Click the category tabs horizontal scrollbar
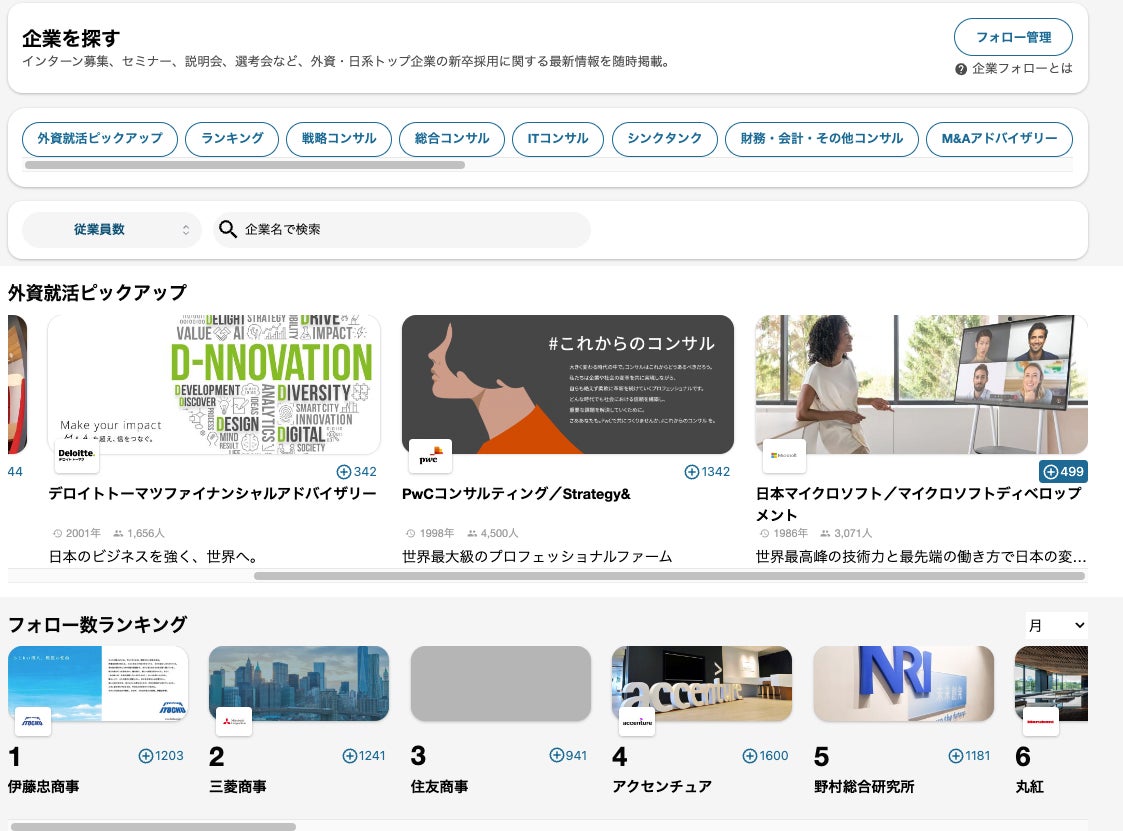This screenshot has width=1123, height=831. [x=245, y=165]
